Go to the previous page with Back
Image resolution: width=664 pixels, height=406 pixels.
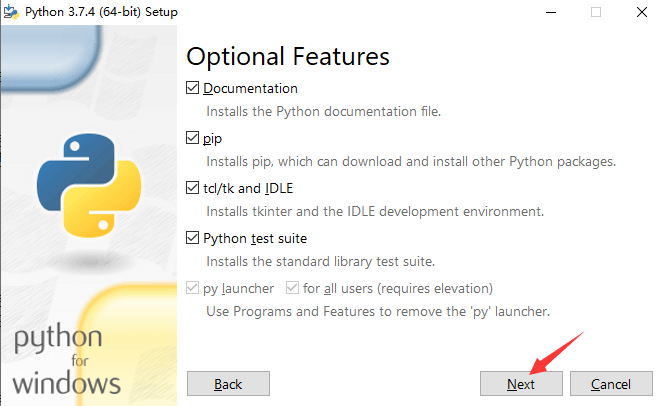pos(228,384)
